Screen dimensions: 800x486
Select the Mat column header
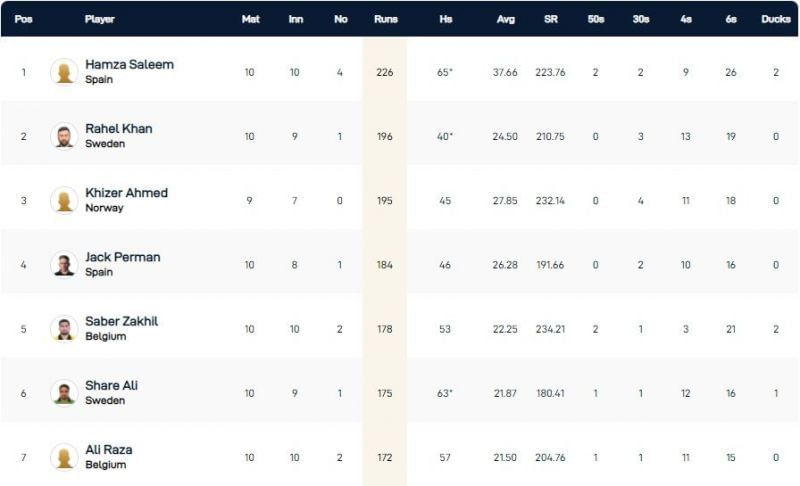pos(250,19)
